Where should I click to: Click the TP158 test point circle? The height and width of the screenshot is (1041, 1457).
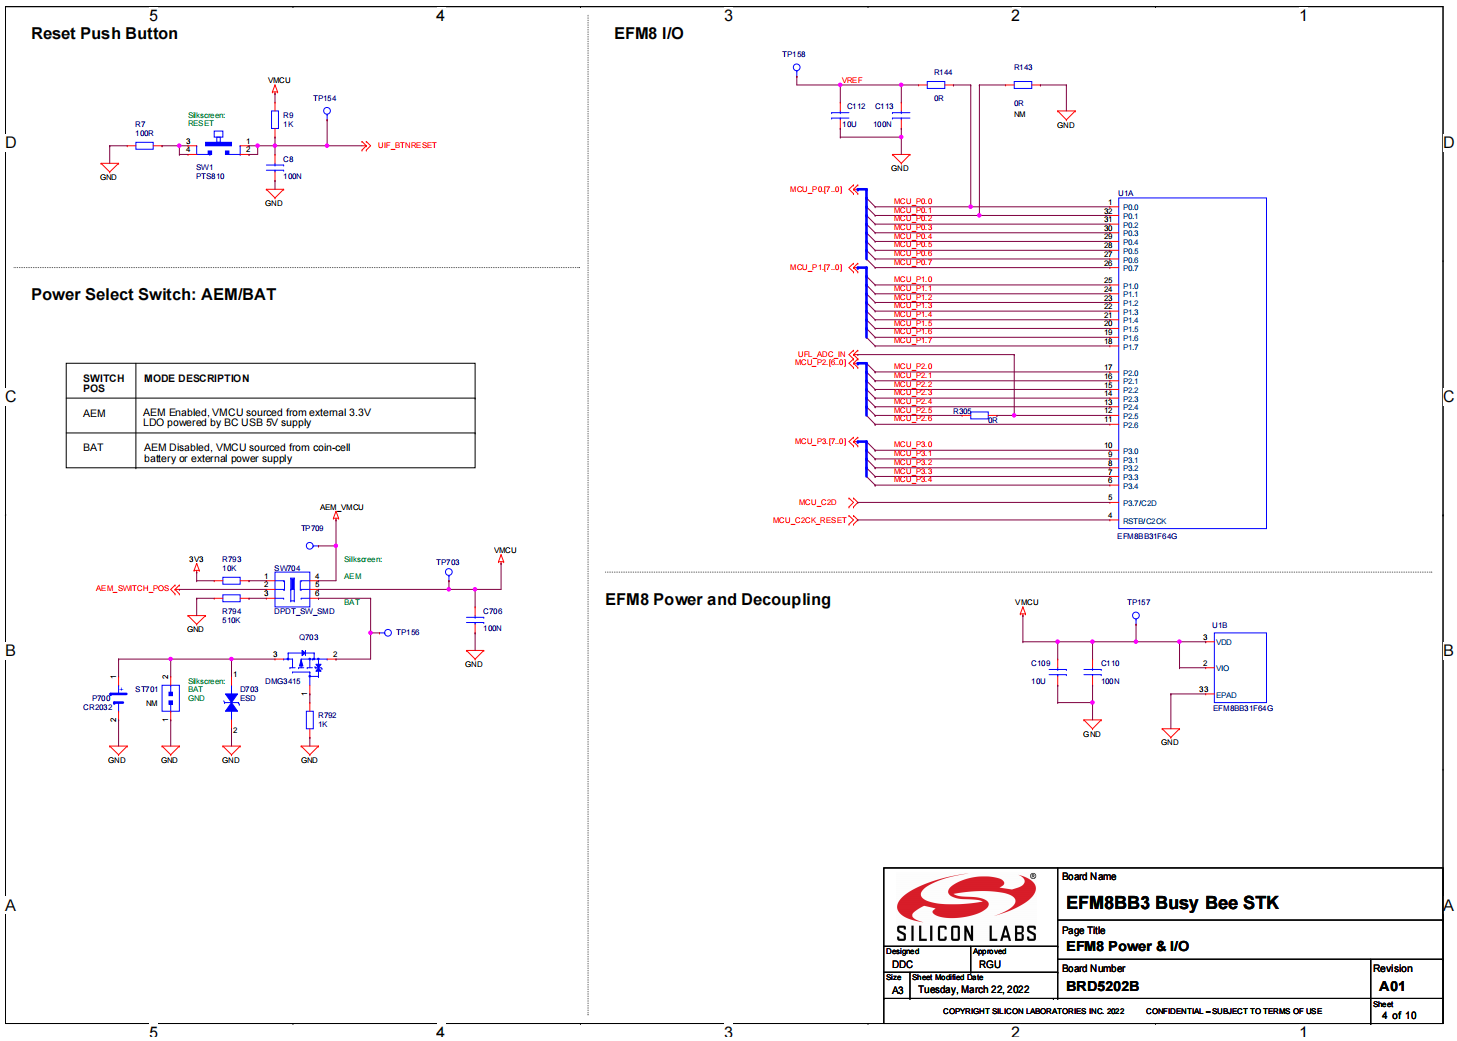coord(796,68)
